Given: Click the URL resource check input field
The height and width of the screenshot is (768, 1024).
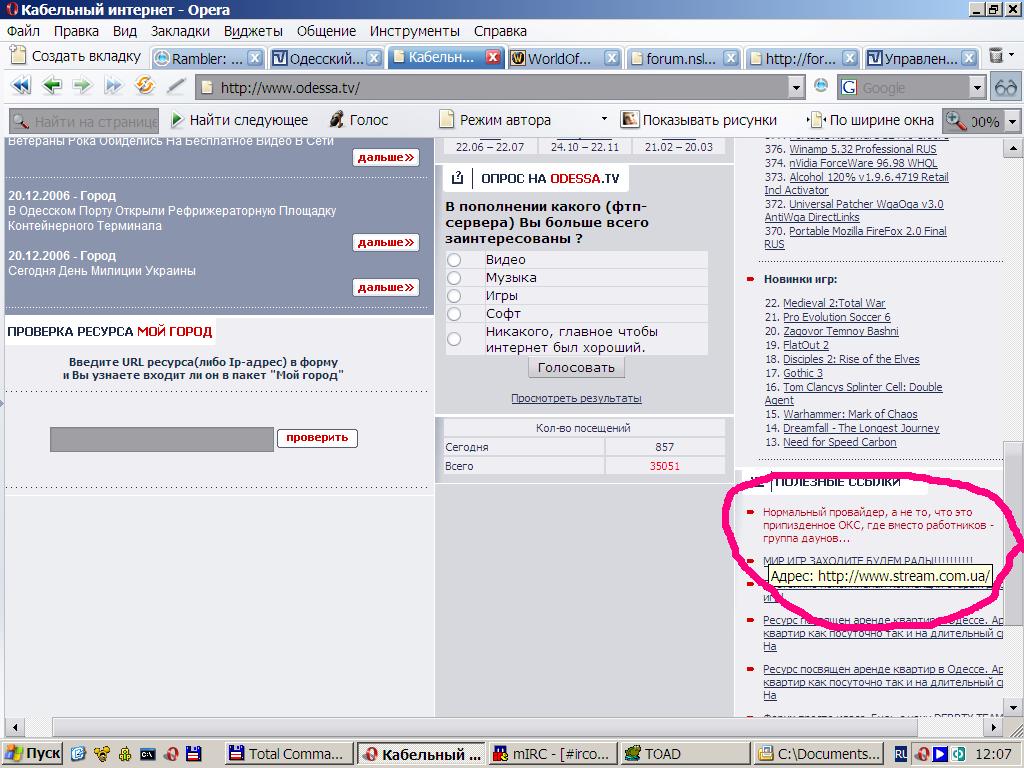Looking at the screenshot, I should coord(162,439).
